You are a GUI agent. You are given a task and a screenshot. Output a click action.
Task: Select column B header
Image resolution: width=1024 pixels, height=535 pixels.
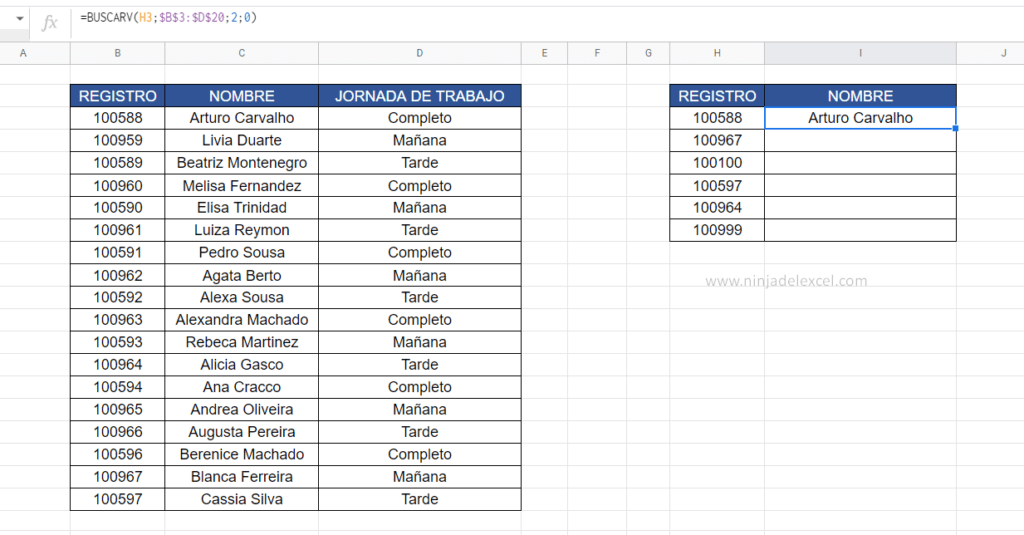tap(117, 53)
